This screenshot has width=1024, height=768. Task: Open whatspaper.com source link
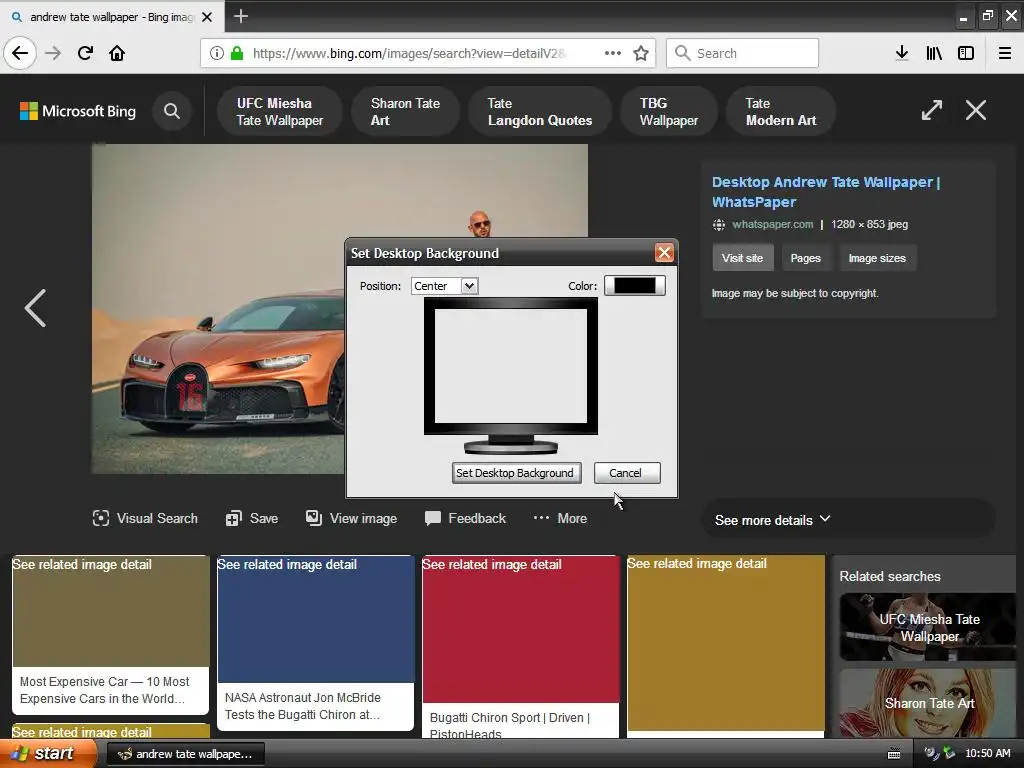773,224
